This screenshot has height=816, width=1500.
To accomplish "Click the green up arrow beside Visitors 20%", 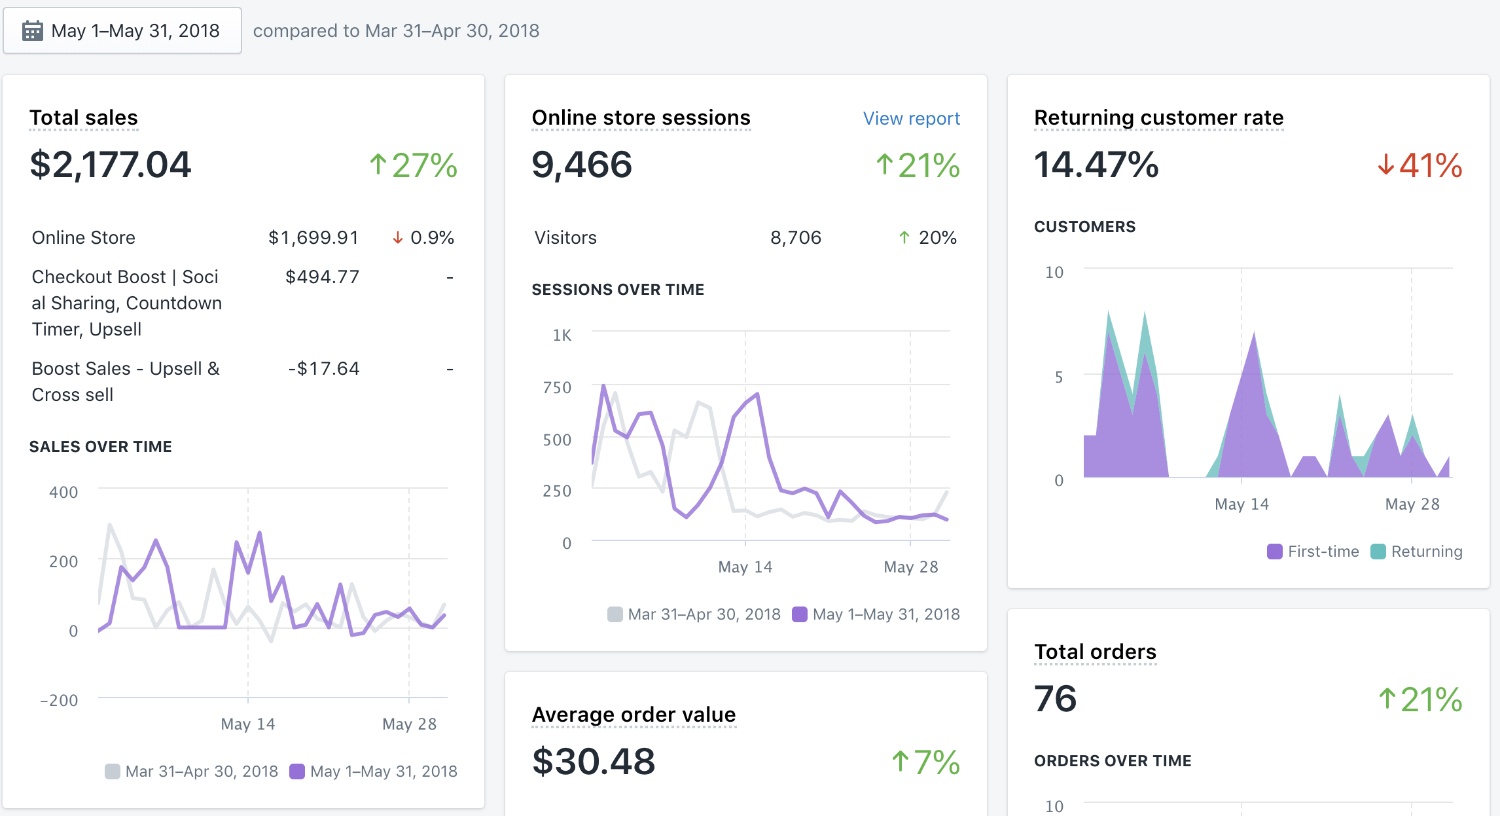I will [904, 238].
